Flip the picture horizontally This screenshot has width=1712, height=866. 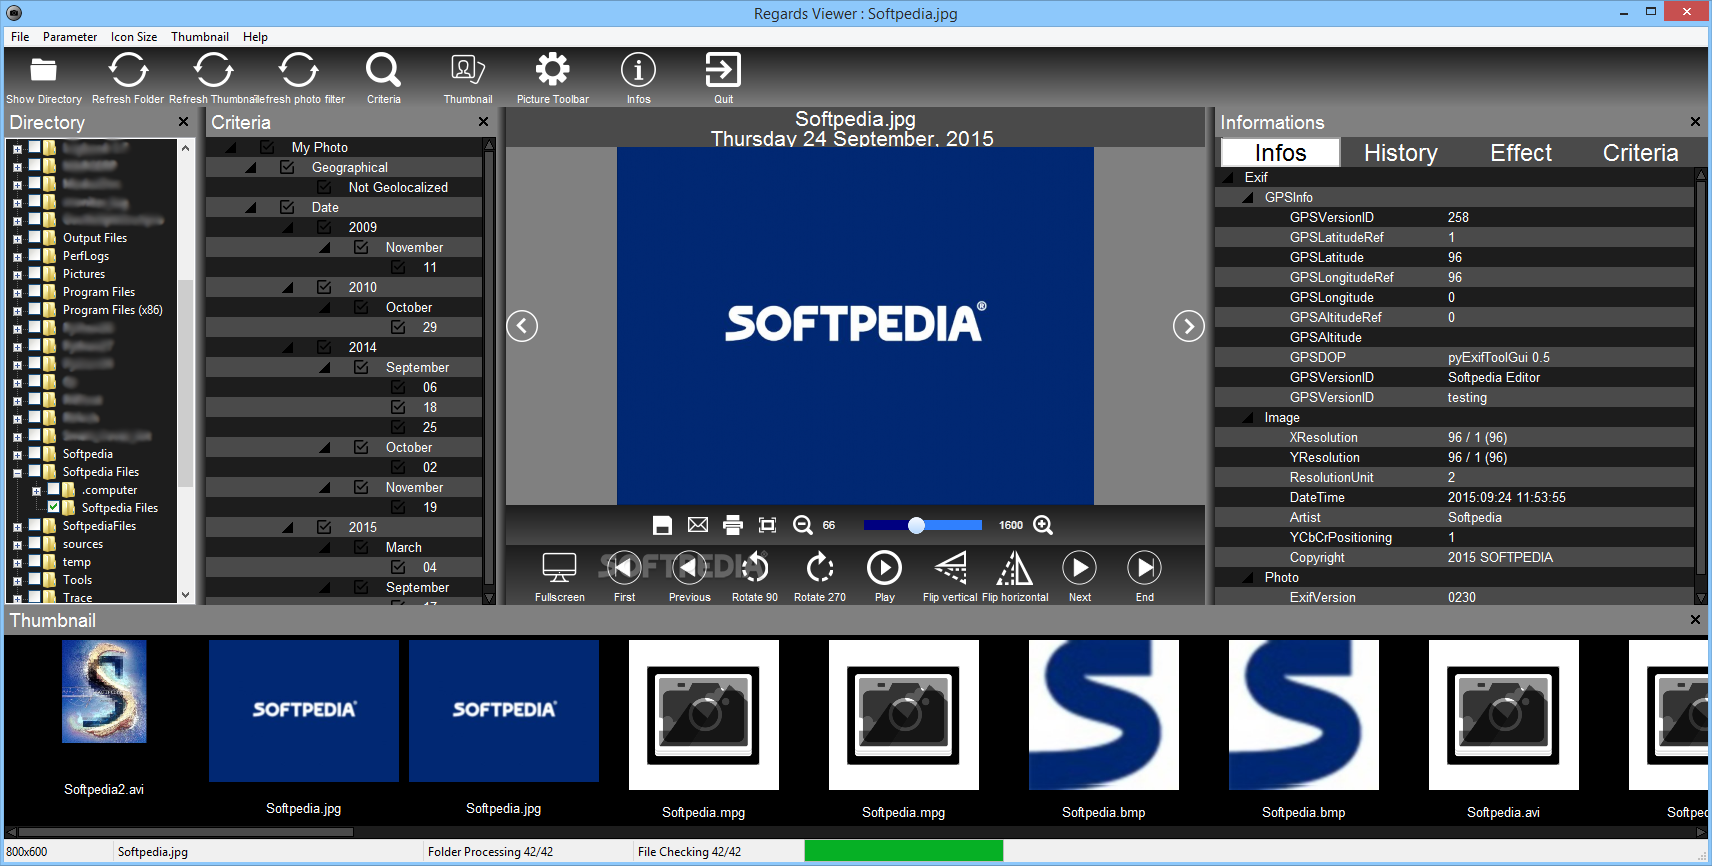[x=1015, y=568]
